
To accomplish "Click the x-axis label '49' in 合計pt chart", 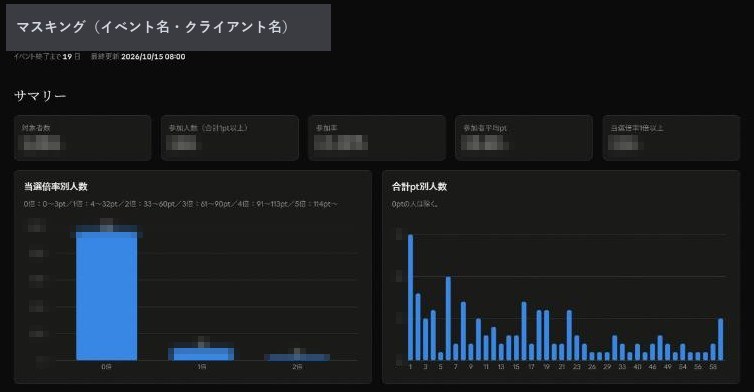I will [x=667, y=367].
